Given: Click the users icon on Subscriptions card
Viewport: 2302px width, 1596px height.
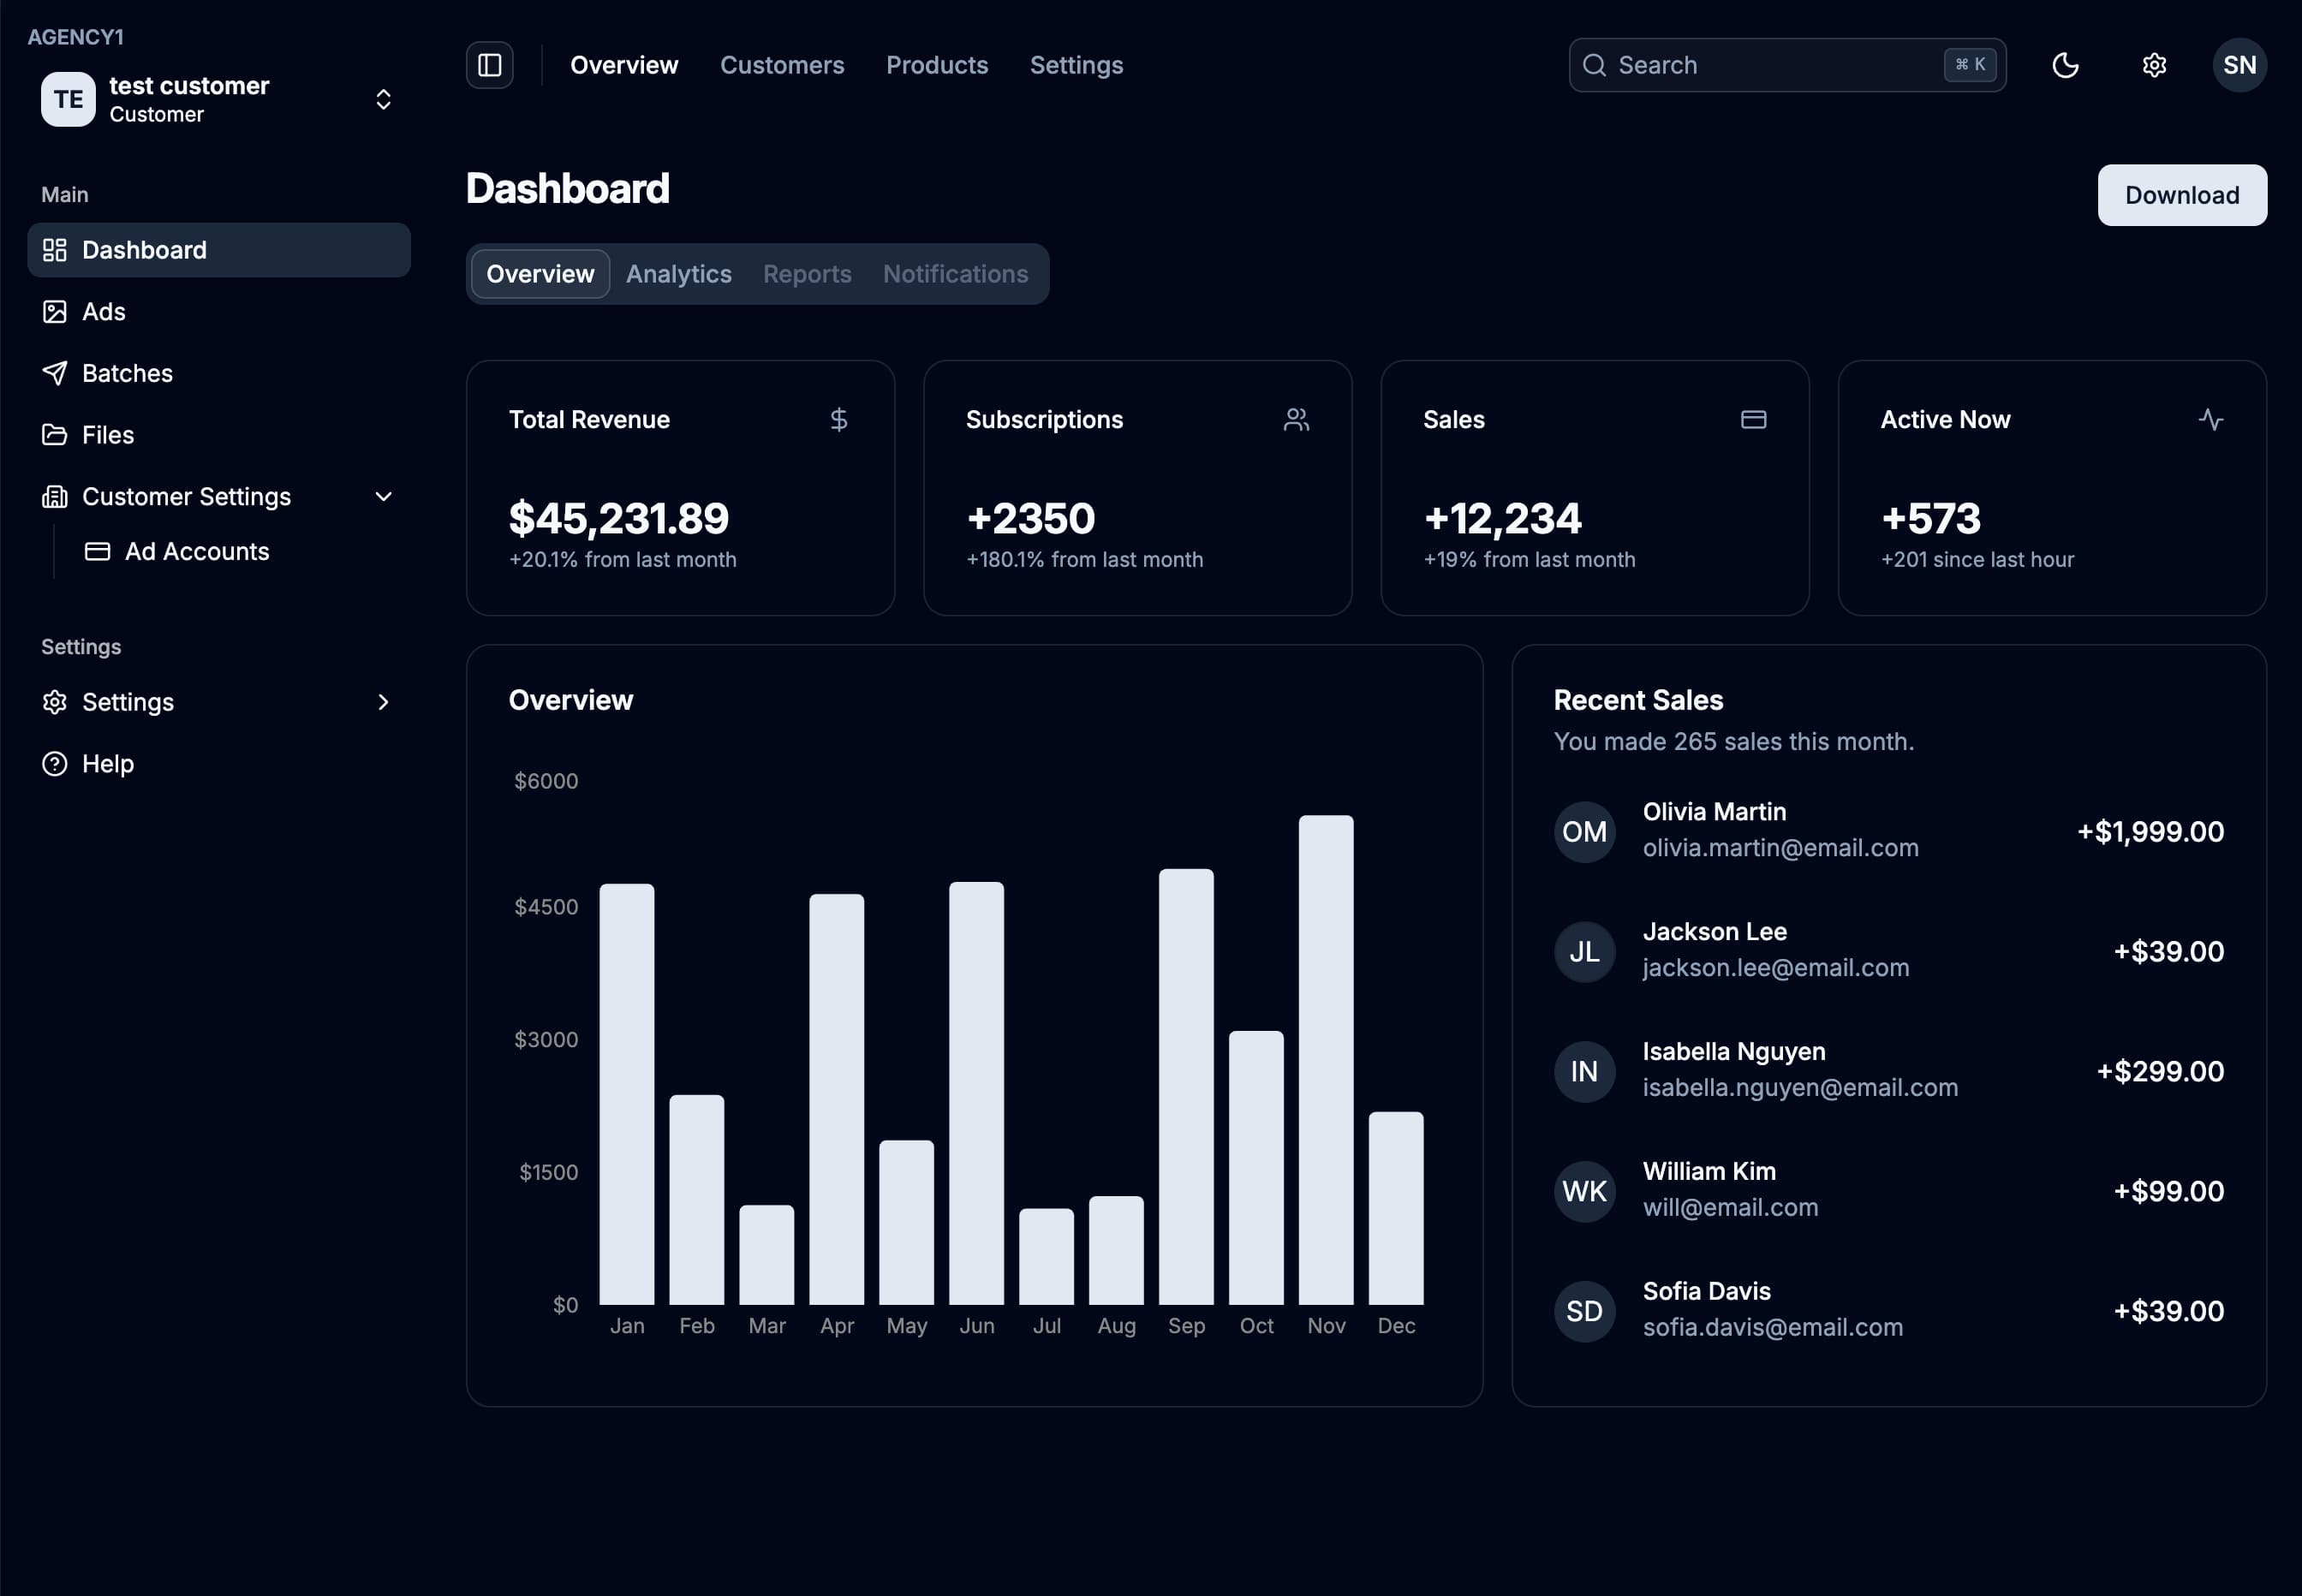Looking at the screenshot, I should coord(1296,419).
